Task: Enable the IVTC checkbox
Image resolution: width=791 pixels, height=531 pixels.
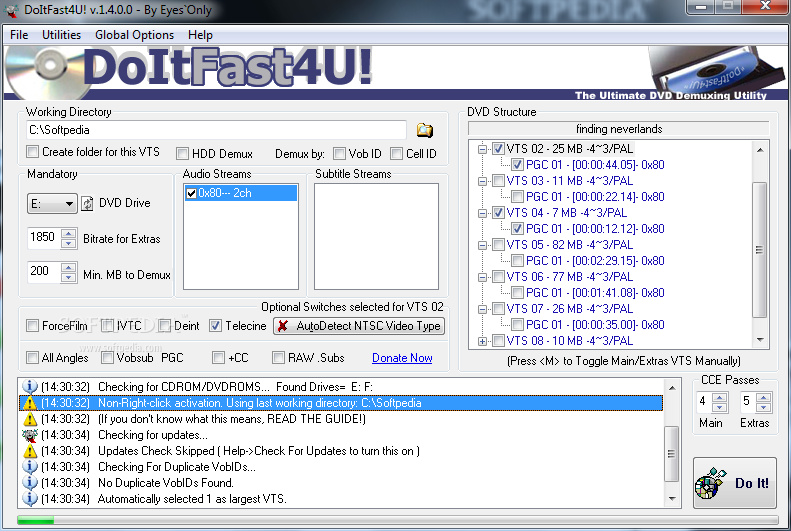Action: (x=107, y=326)
